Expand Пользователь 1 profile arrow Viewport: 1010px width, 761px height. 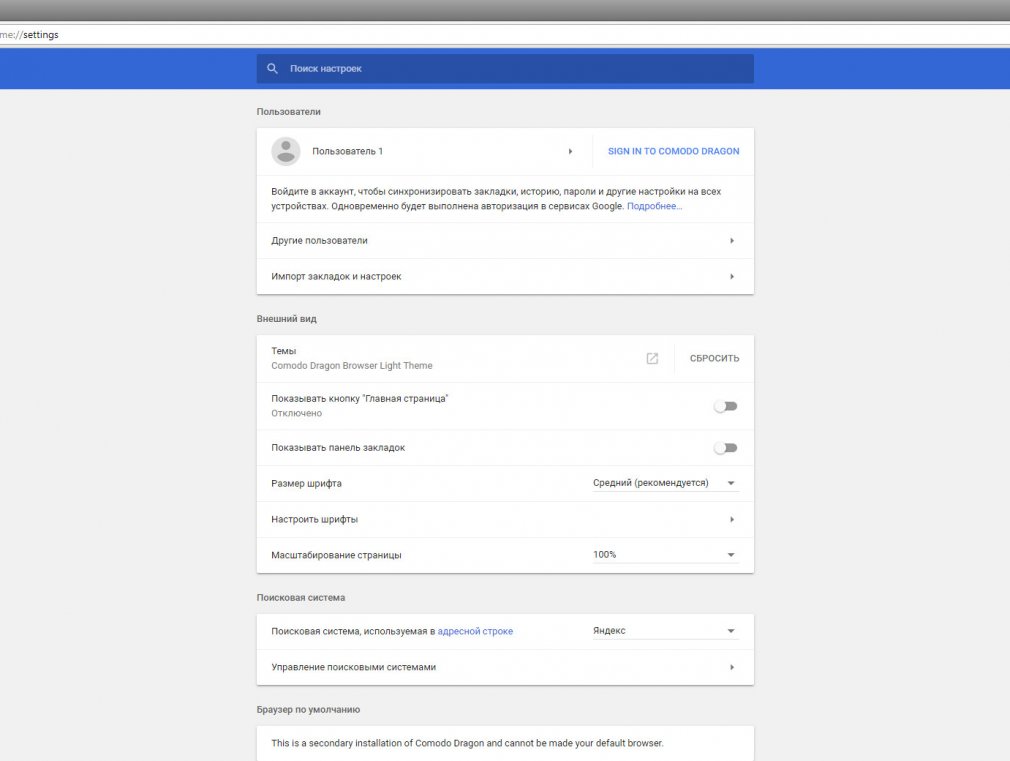pyautogui.click(x=570, y=151)
